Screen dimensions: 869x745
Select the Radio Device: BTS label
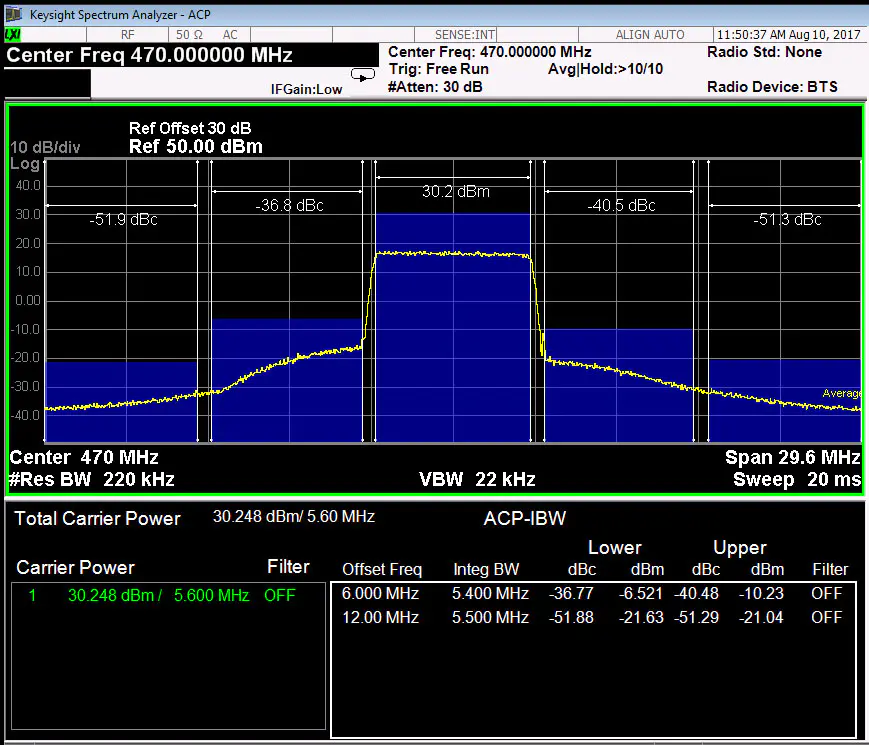coord(771,87)
